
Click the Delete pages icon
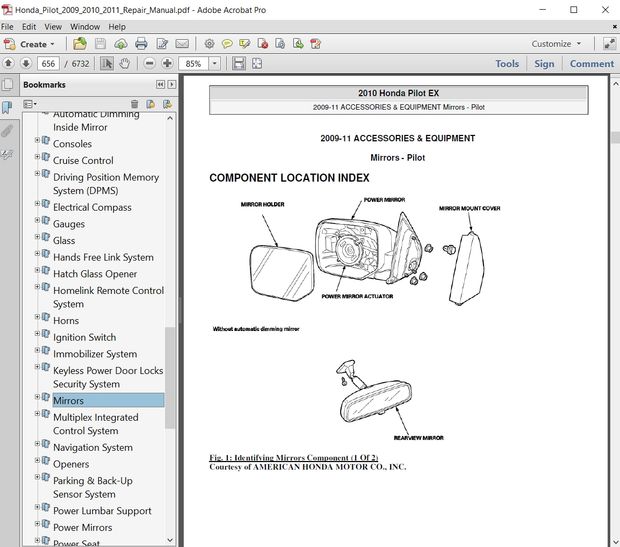[x=263, y=44]
